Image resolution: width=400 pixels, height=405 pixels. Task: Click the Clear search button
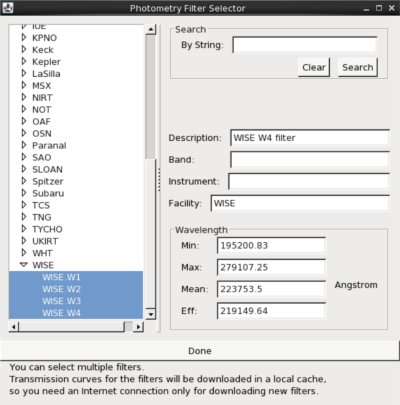click(314, 67)
